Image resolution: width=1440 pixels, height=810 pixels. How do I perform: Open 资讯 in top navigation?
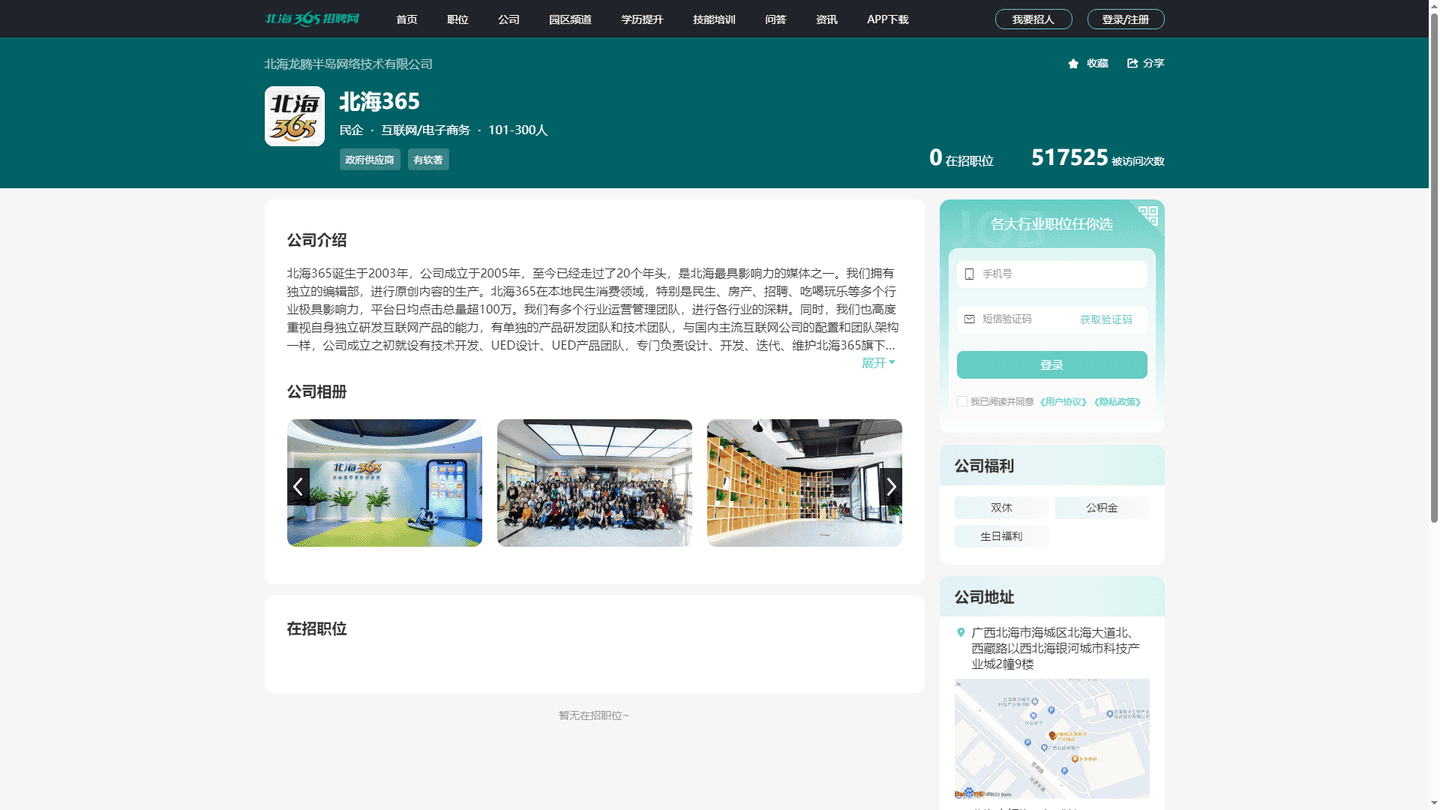[826, 19]
